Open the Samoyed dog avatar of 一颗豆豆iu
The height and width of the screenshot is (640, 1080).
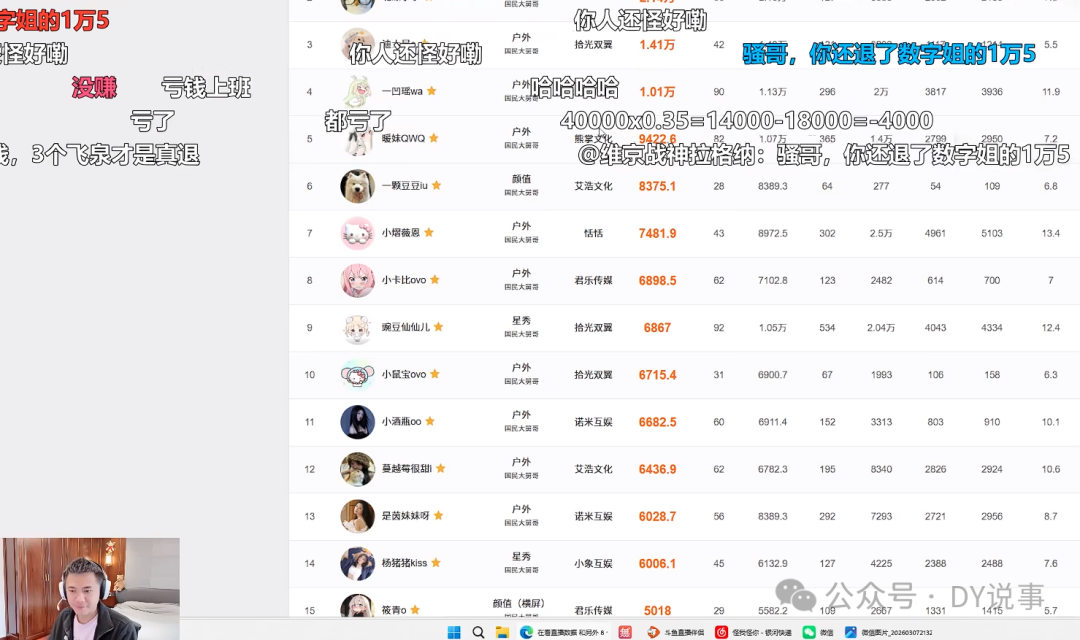tap(357, 186)
